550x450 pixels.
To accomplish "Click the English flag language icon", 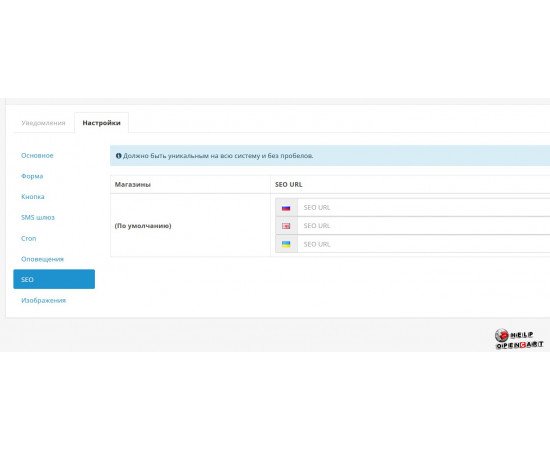I will tap(286, 226).
